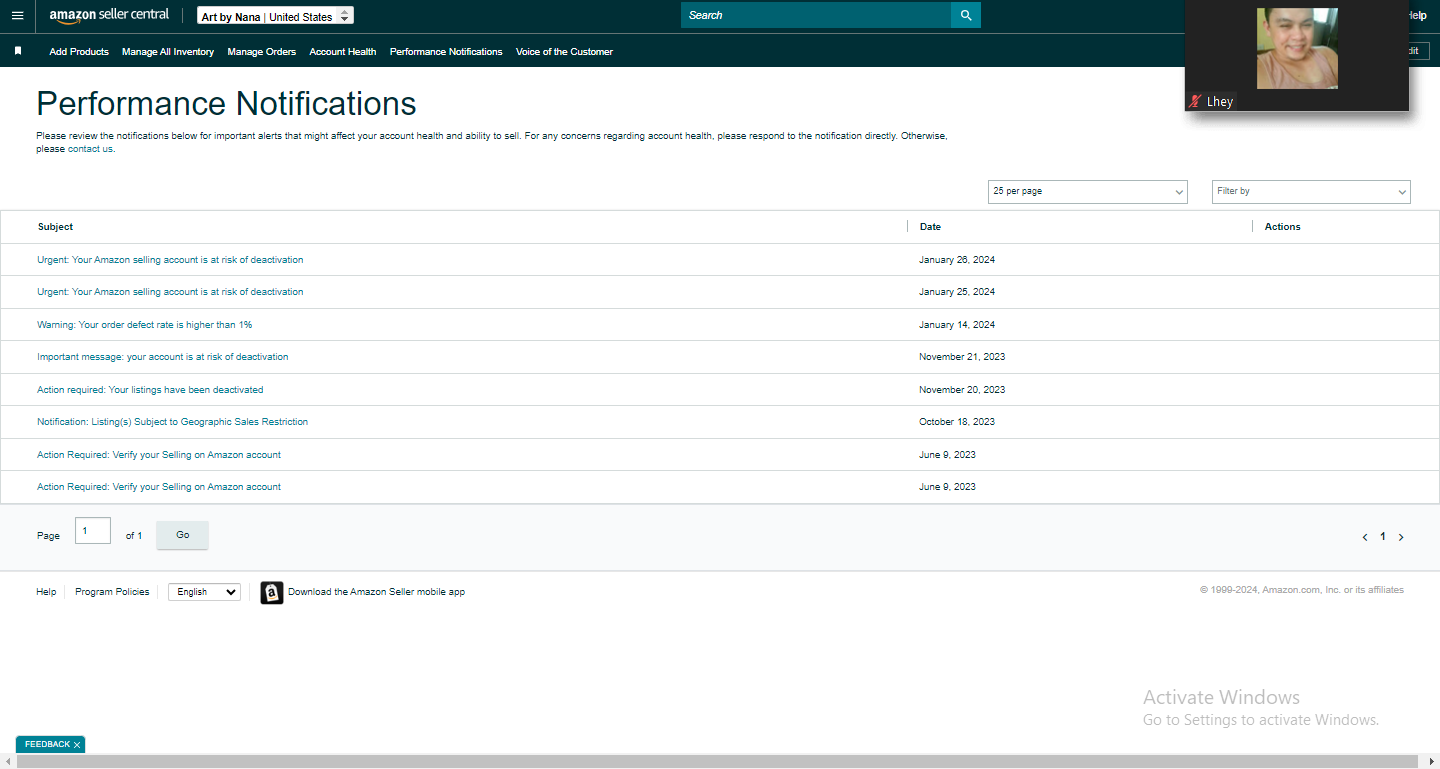Expand the 25 per page dropdown
The height and width of the screenshot is (769, 1440).
(1088, 191)
